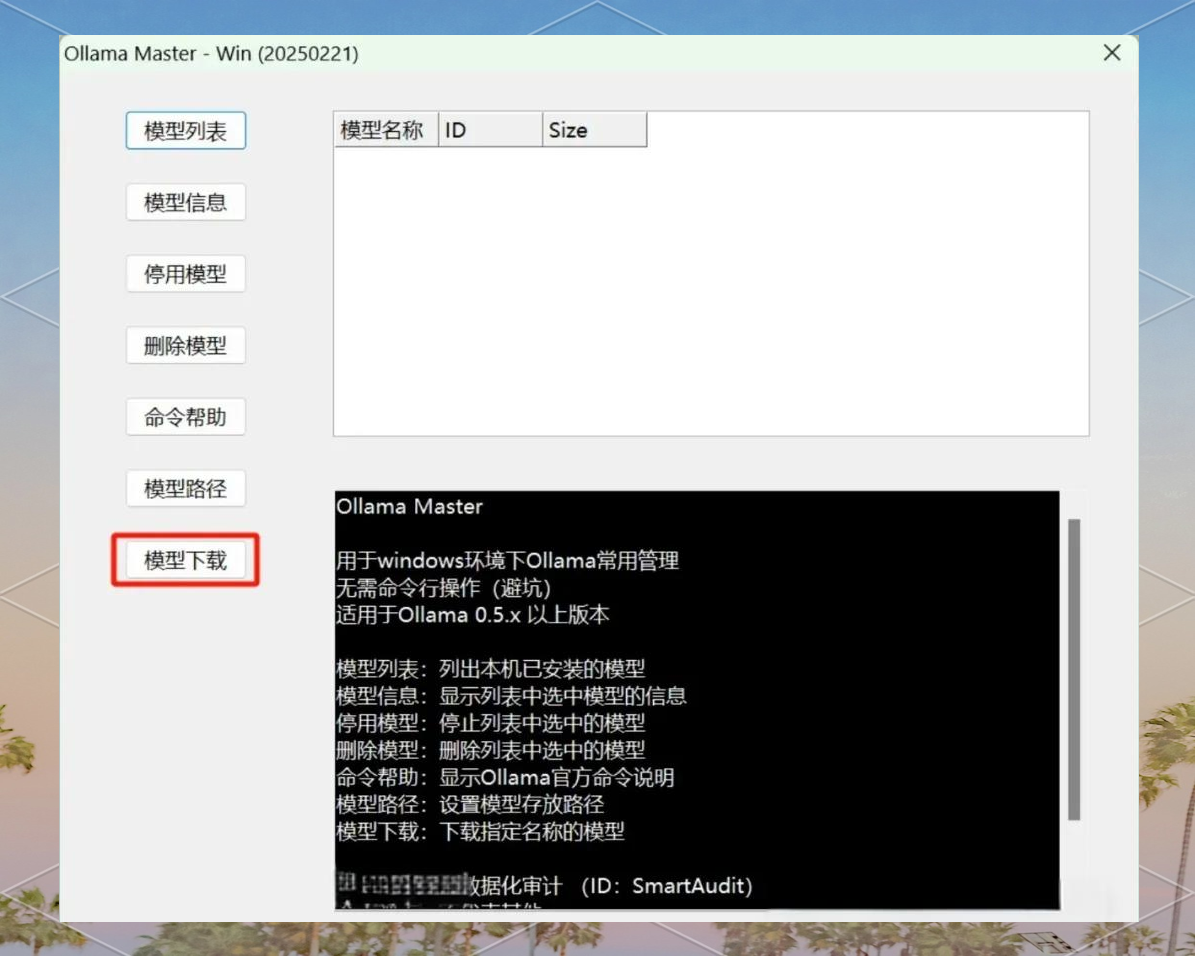This screenshot has height=956, width=1195.
Task: Click the line '模型下载：下载指定名称的模型'
Action: point(480,831)
